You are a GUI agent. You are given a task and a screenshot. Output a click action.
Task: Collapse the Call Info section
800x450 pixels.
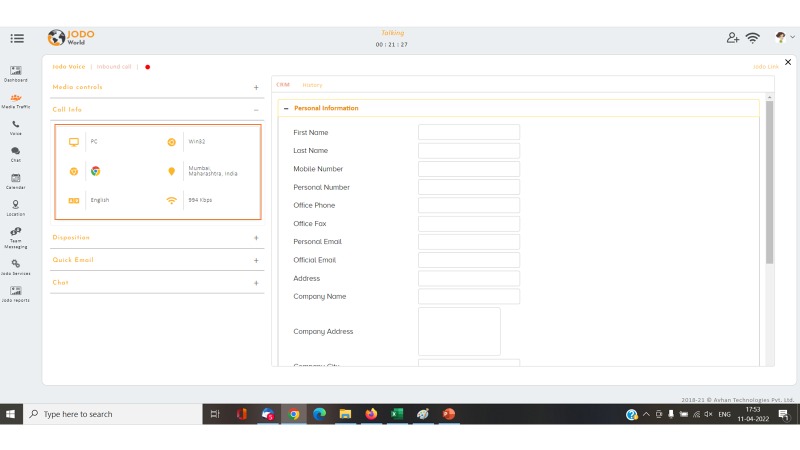[x=256, y=109]
